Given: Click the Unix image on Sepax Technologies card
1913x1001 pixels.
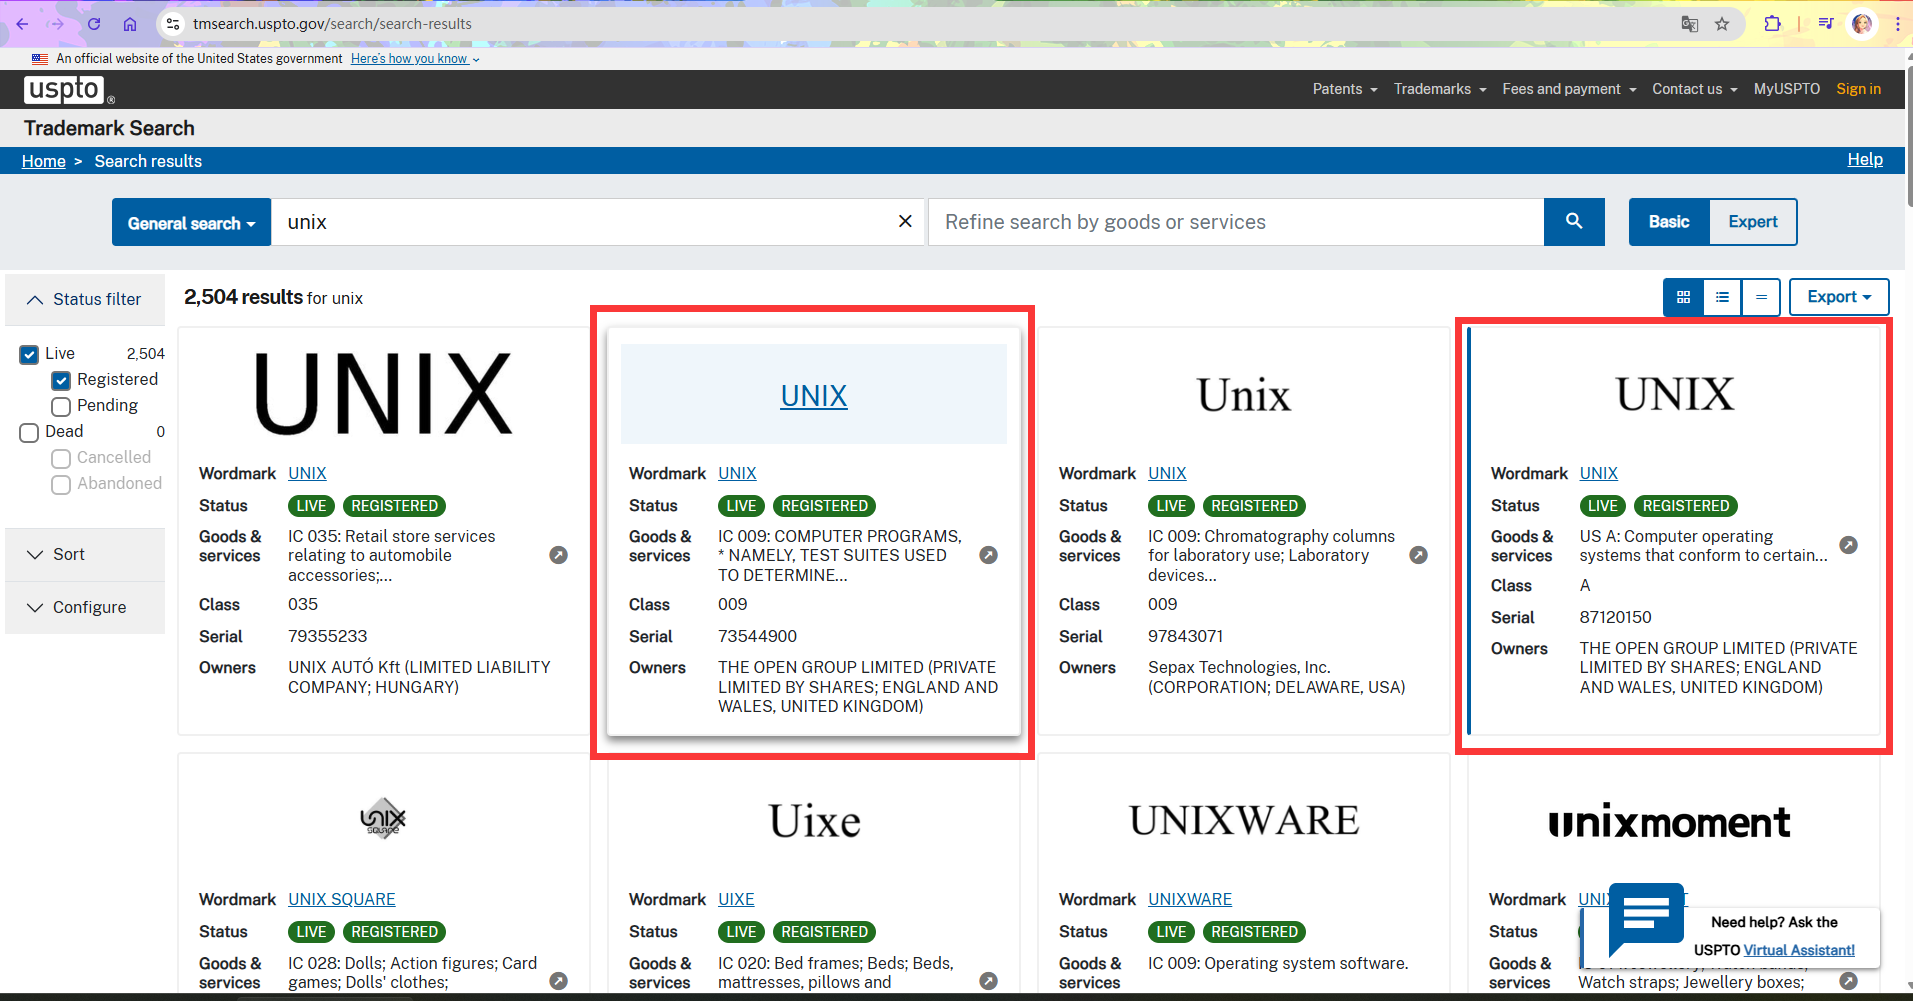Looking at the screenshot, I should [1244, 395].
